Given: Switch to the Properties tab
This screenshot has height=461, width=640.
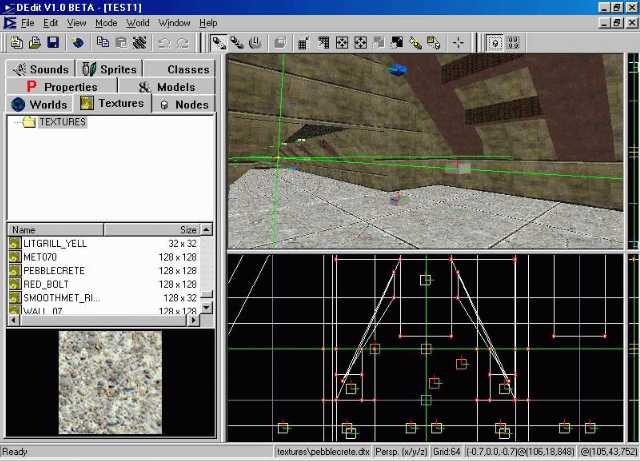Looking at the screenshot, I should 62,87.
